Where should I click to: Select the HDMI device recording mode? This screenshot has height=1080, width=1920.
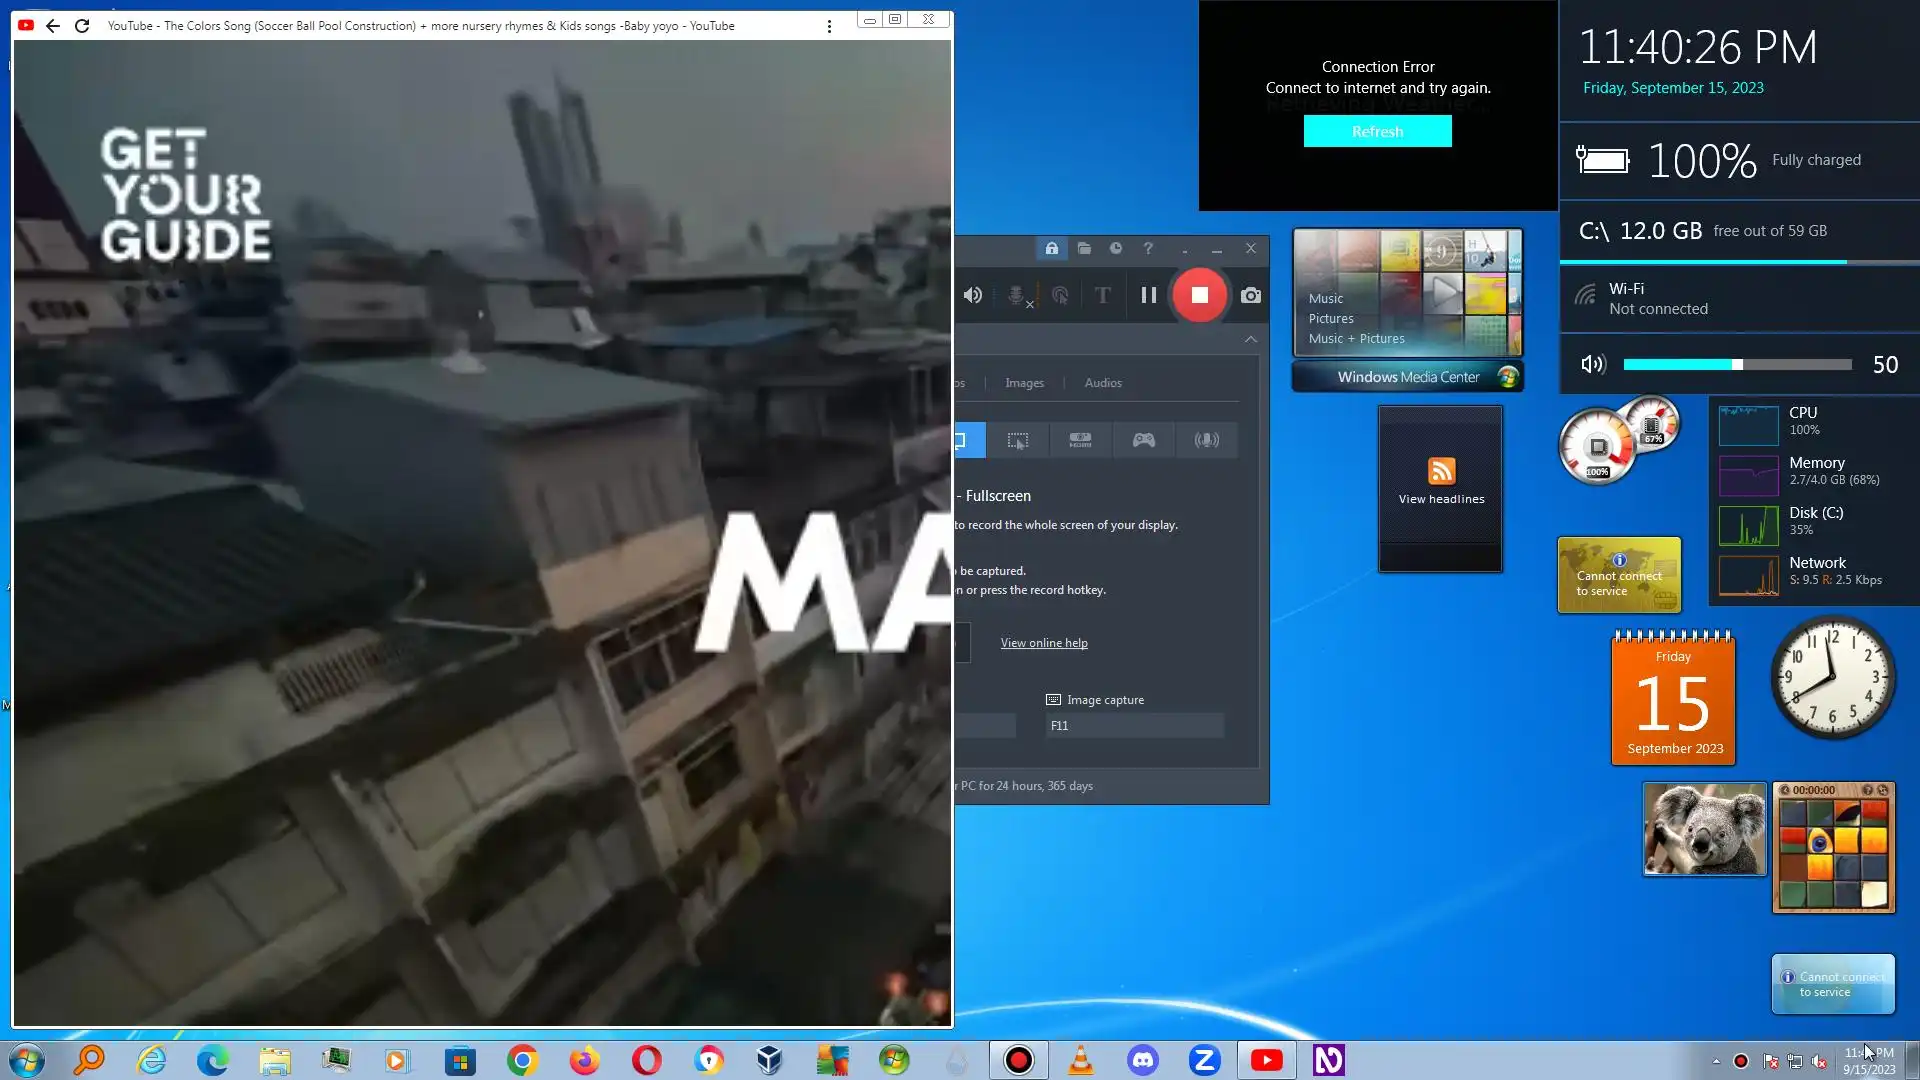pos(1080,440)
